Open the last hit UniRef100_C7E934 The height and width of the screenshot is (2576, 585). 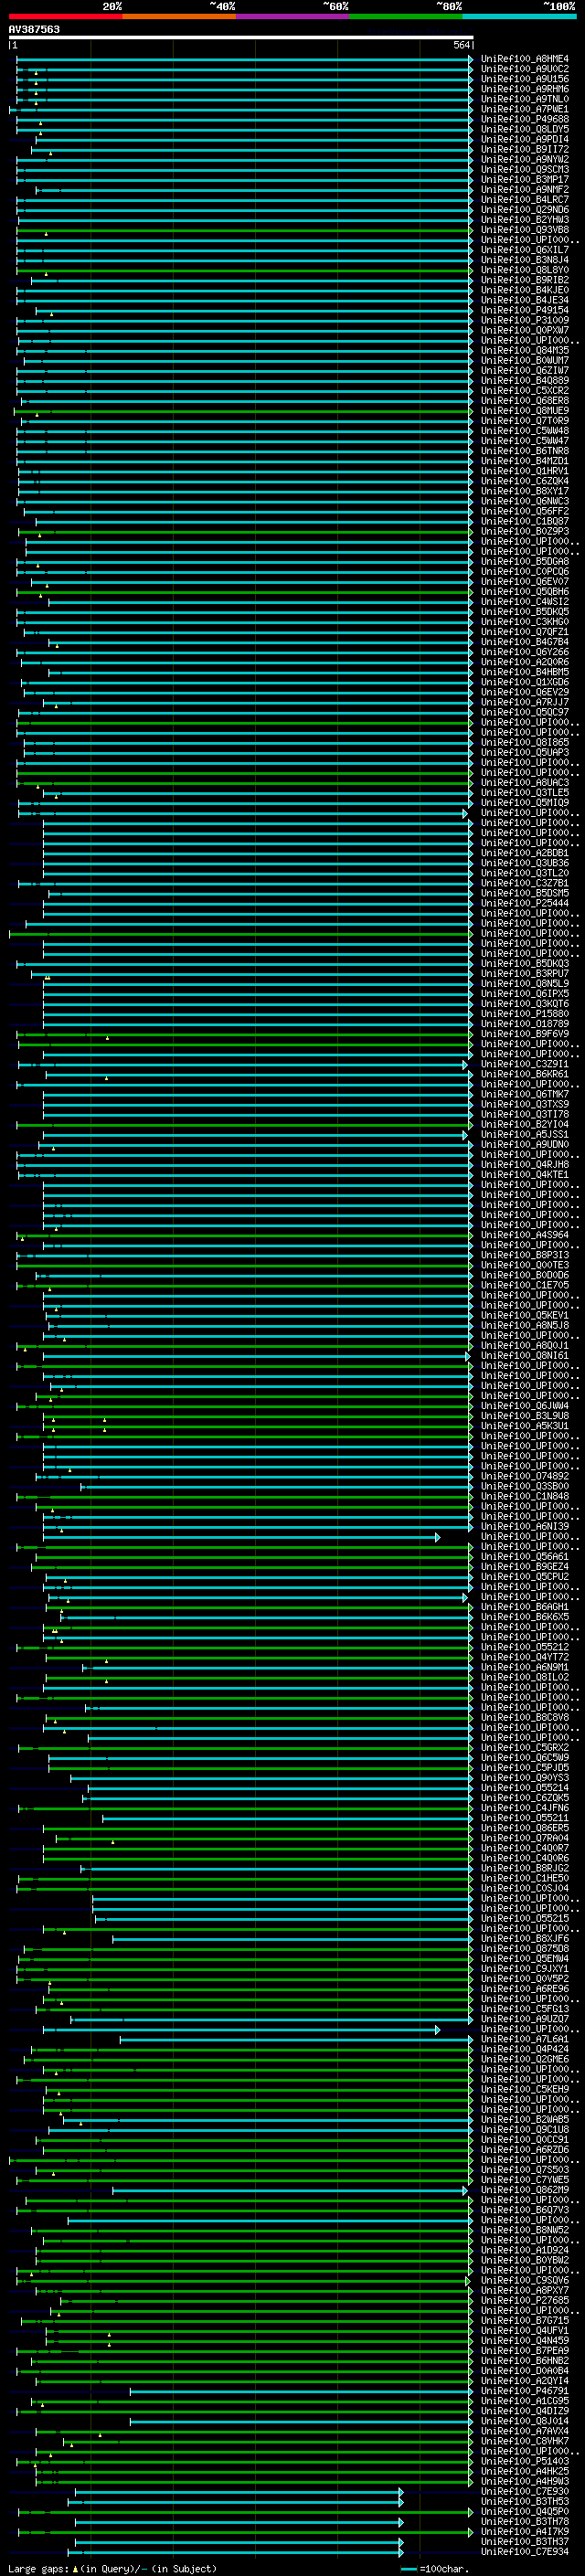(x=524, y=2551)
